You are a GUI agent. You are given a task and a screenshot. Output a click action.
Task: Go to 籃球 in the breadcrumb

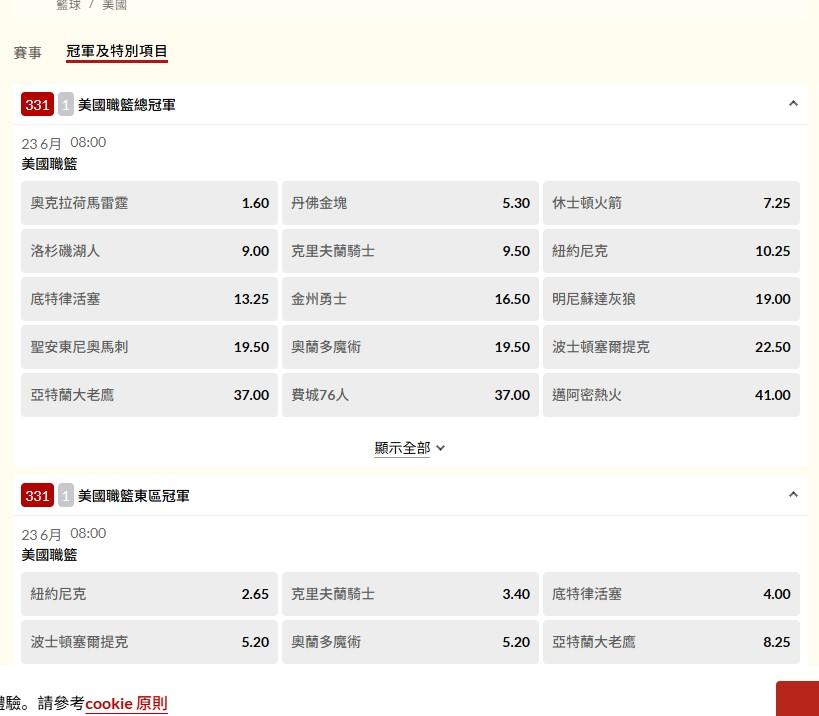[x=68, y=5]
